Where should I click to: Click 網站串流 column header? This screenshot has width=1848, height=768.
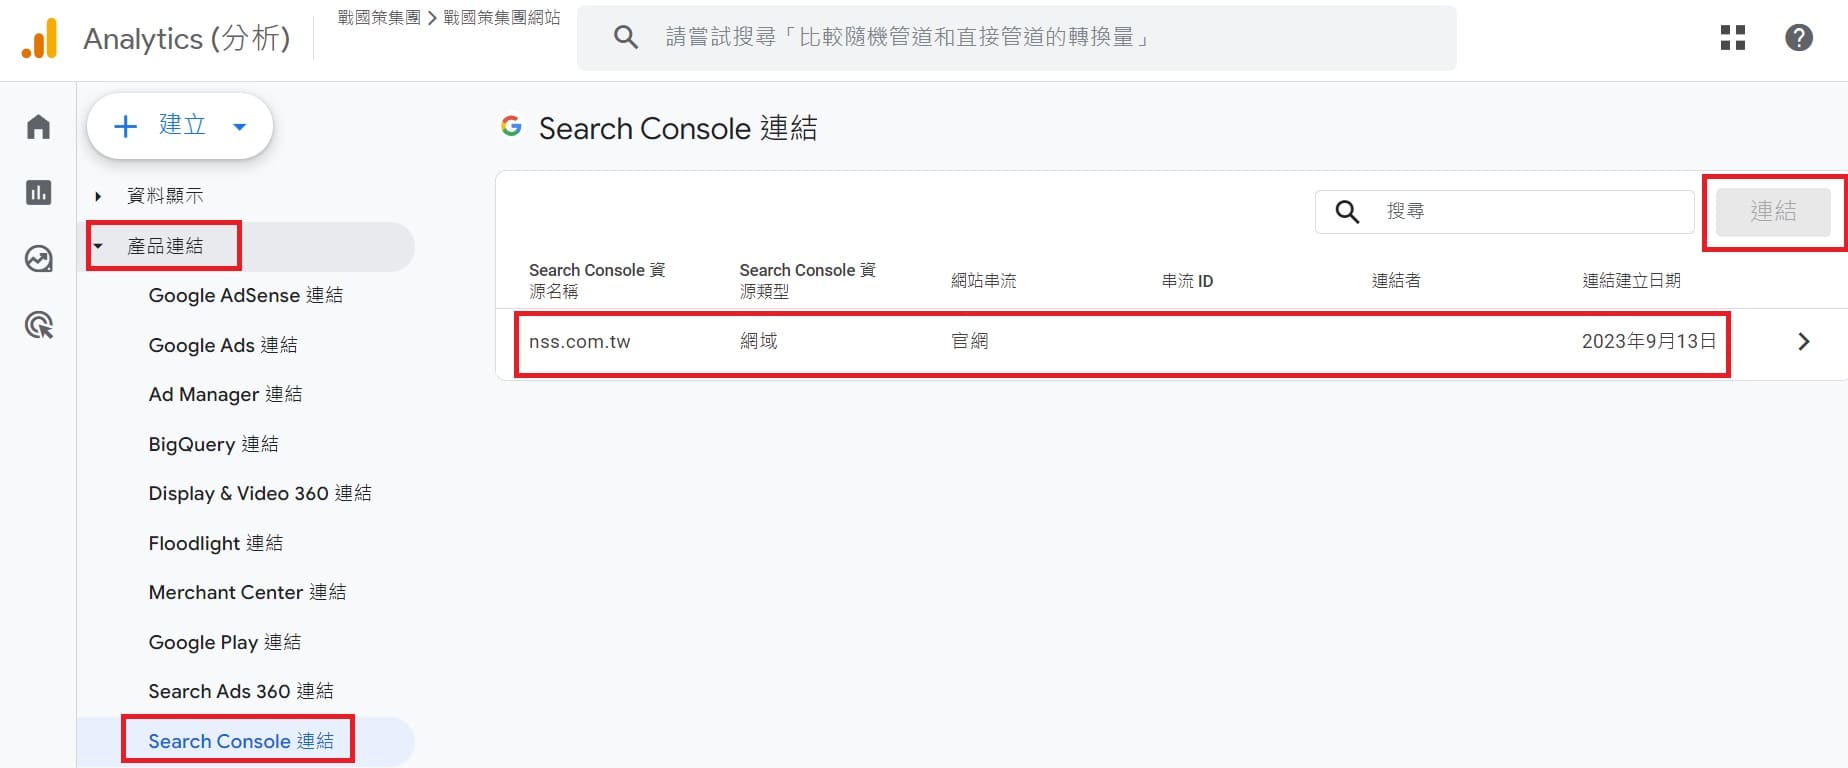(983, 281)
